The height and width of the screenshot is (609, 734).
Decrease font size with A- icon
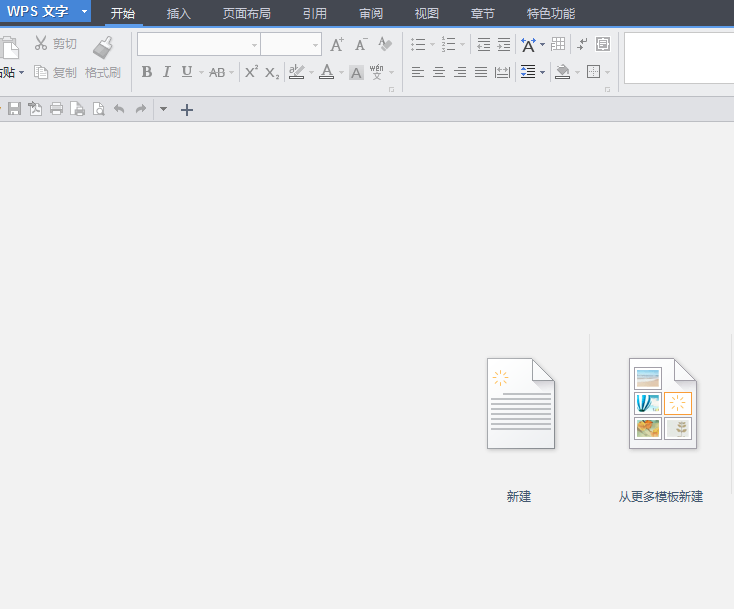(x=361, y=44)
